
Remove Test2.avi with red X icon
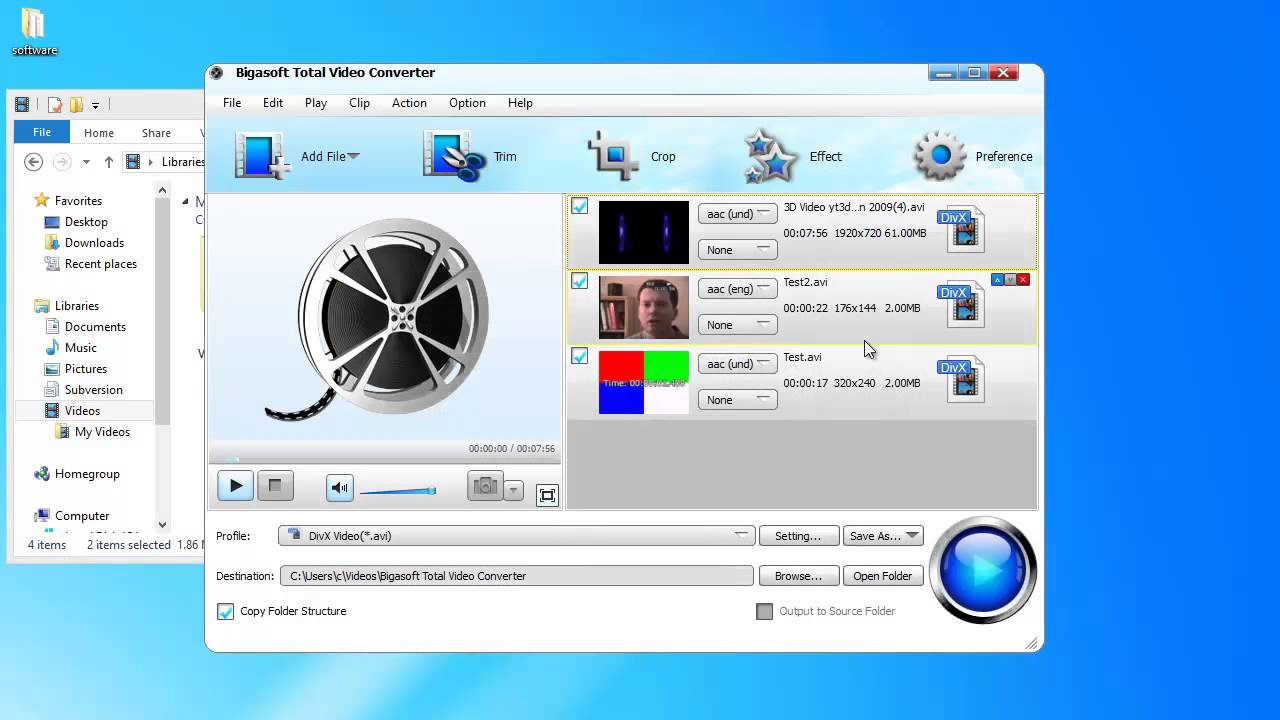tap(1023, 280)
